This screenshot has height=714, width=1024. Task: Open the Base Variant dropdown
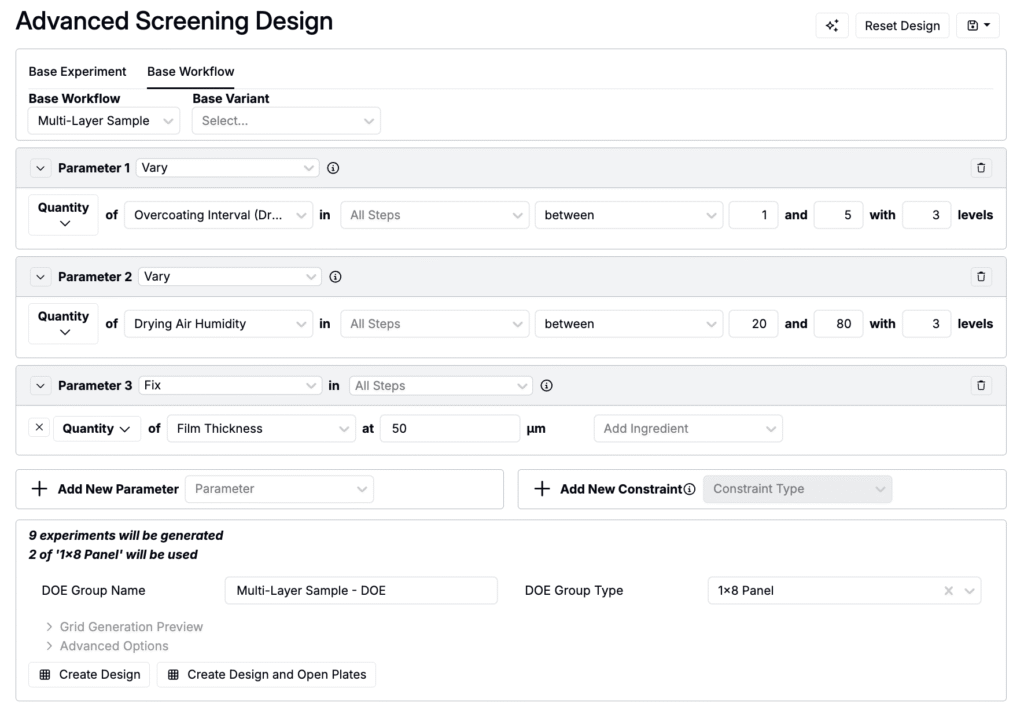286,121
